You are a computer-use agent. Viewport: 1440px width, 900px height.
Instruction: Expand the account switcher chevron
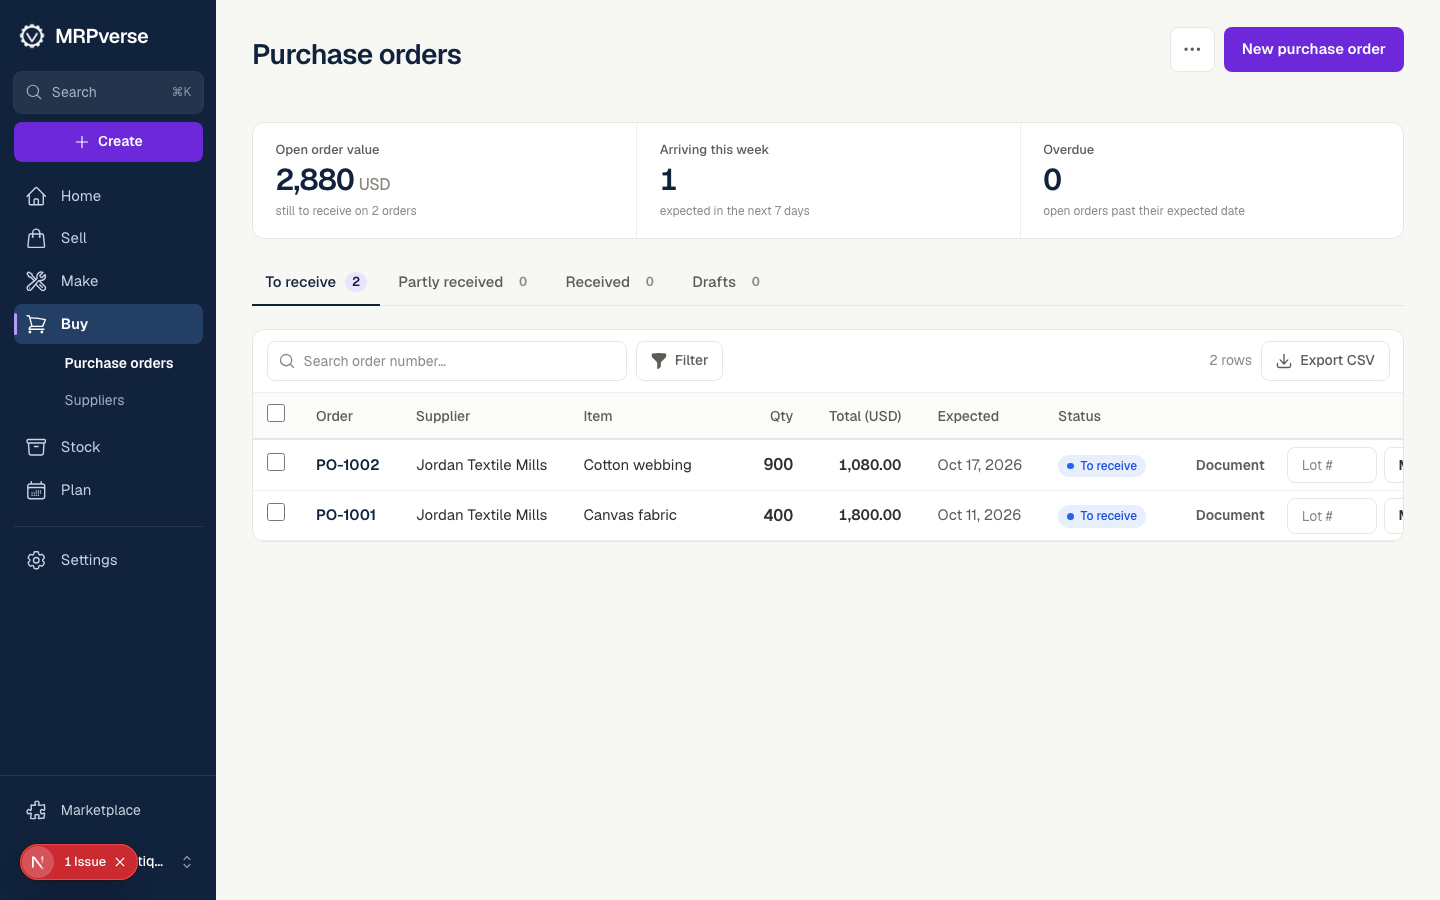tap(187, 862)
